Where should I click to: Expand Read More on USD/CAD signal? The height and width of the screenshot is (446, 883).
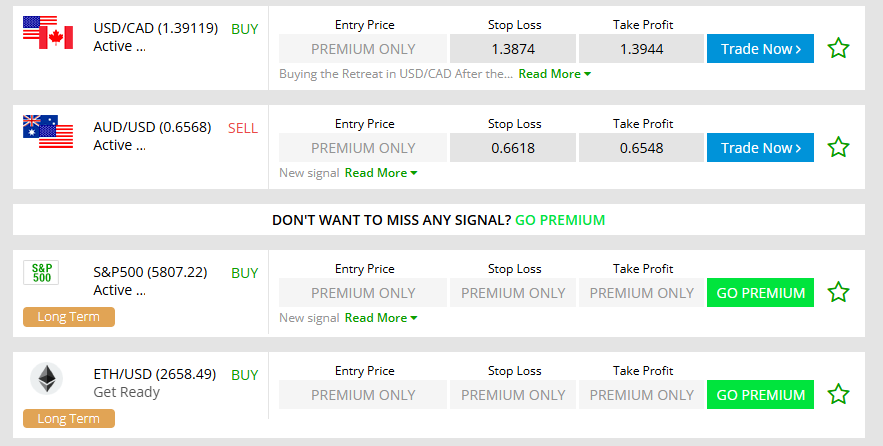(554, 74)
